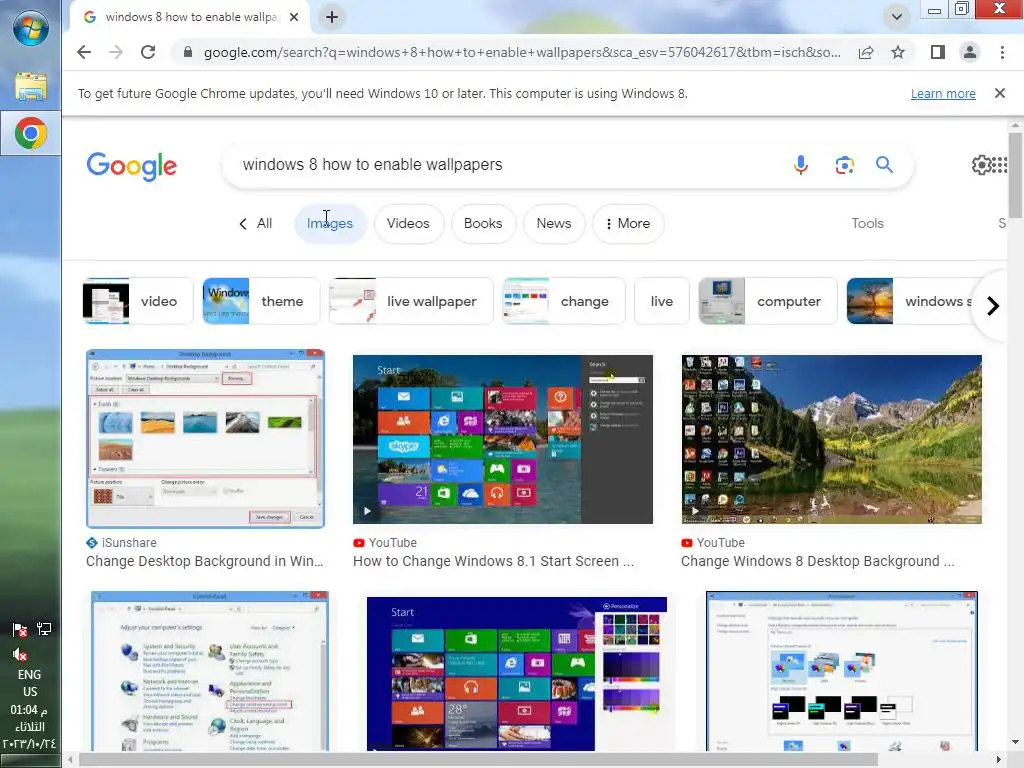The width and height of the screenshot is (1024, 768).
Task: Open the Chrome three-dot menu
Action: pos(1002,52)
